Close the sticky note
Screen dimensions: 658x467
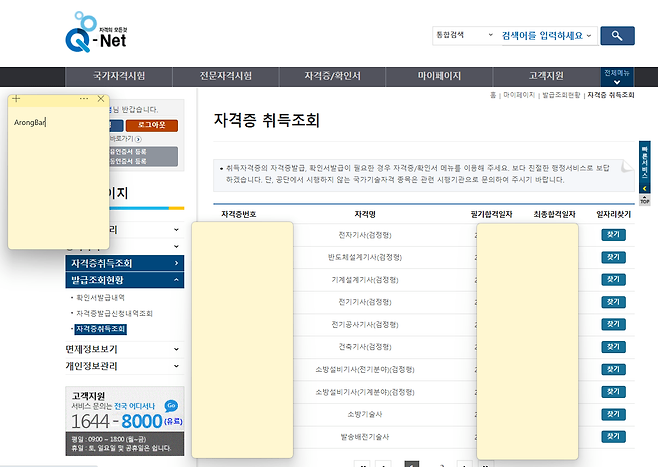(101, 99)
